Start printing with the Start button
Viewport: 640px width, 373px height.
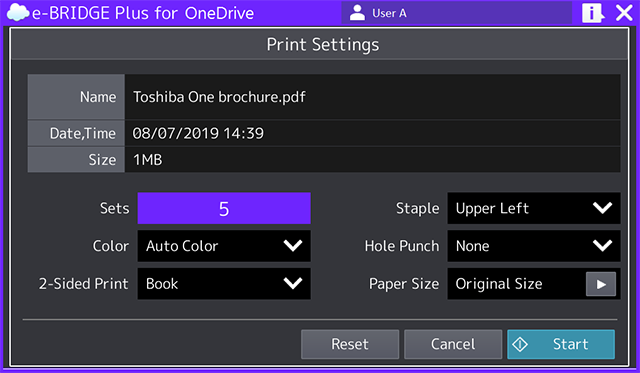561,344
